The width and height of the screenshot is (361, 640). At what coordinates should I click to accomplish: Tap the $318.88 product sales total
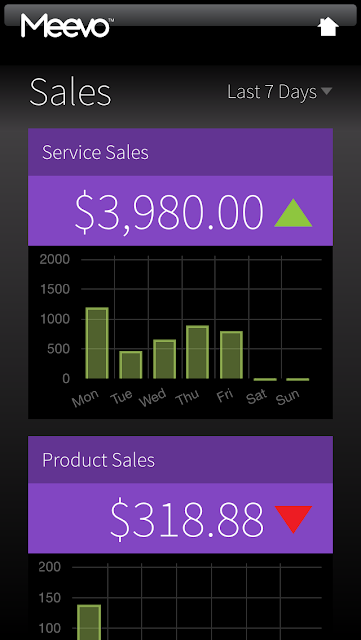click(x=187, y=520)
